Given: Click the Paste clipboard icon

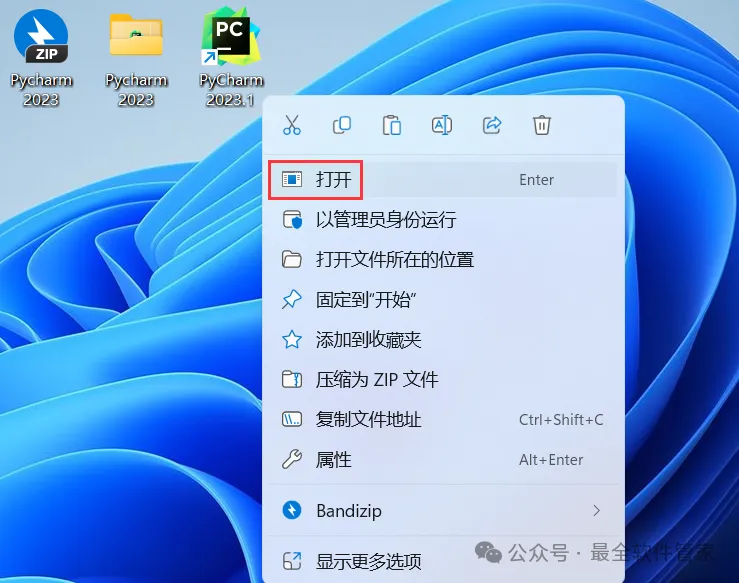Looking at the screenshot, I should pos(392,125).
